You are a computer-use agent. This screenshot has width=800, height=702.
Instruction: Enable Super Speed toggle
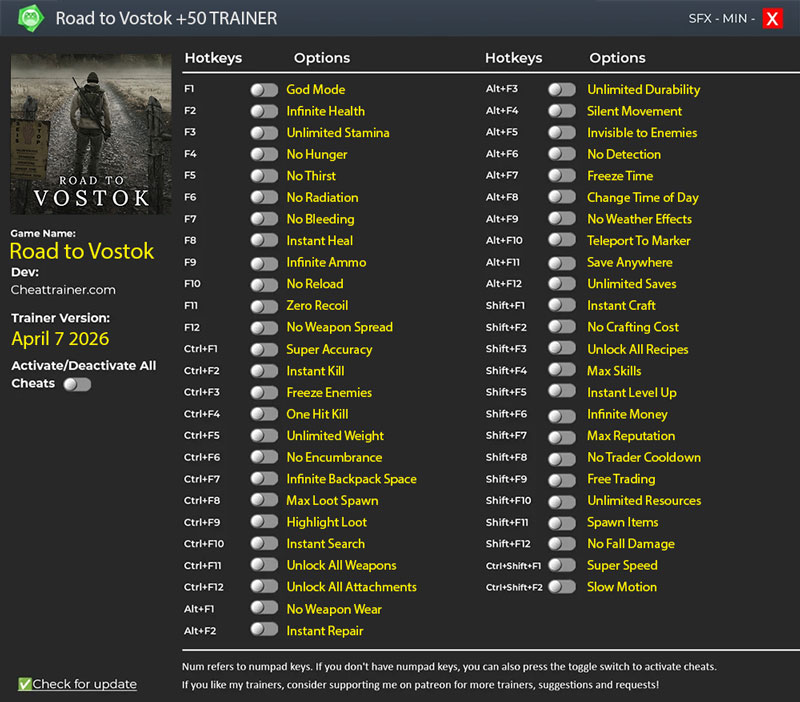562,566
